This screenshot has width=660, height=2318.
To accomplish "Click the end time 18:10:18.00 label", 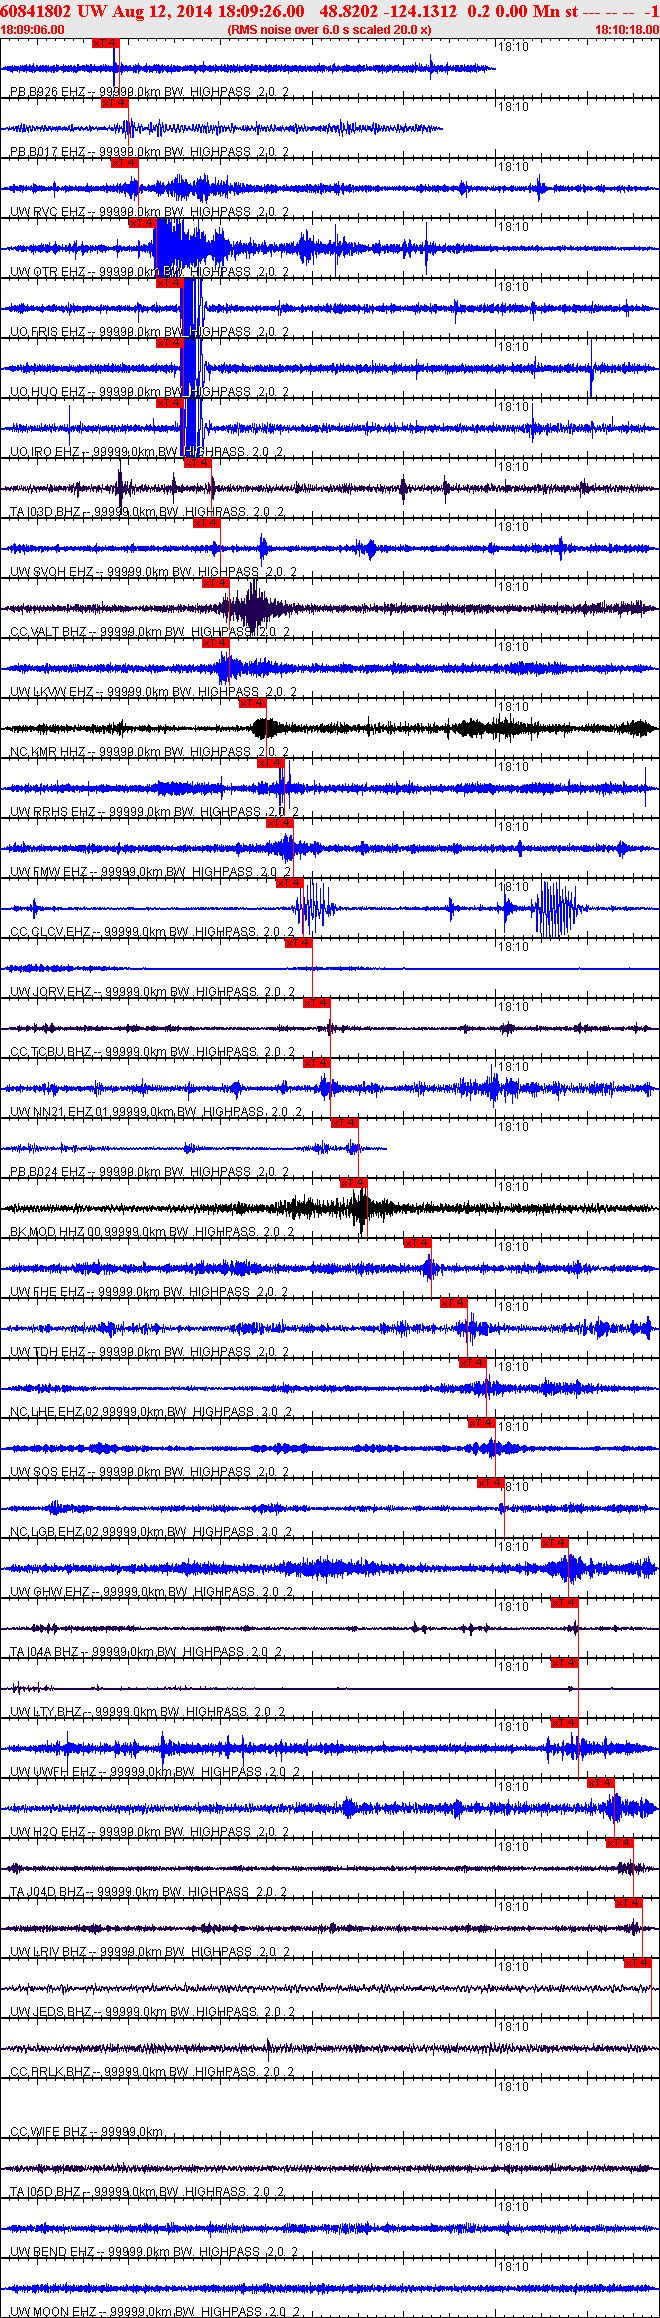I will (x=627, y=30).
